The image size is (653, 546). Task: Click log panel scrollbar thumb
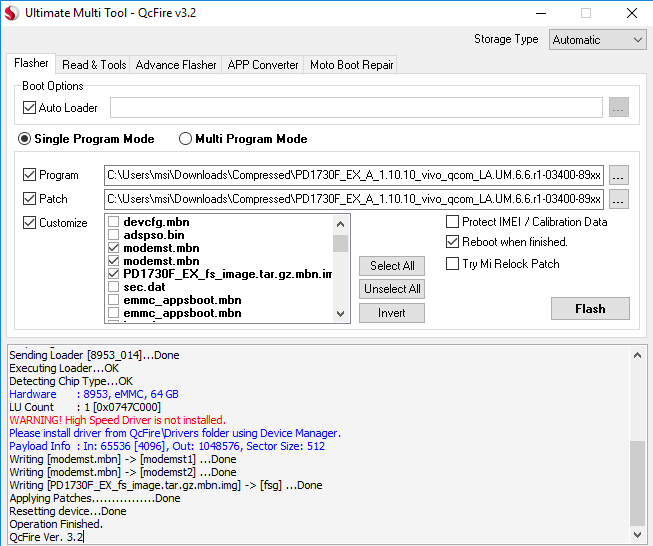(637, 483)
